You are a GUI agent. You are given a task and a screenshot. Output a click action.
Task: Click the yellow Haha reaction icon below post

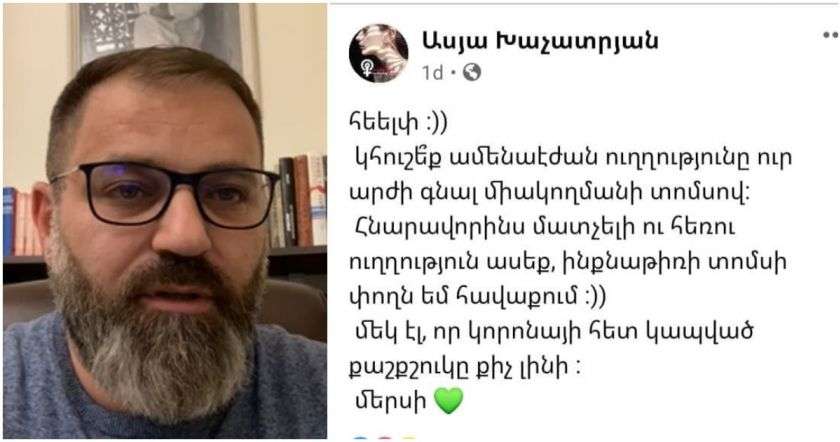tap(408, 439)
